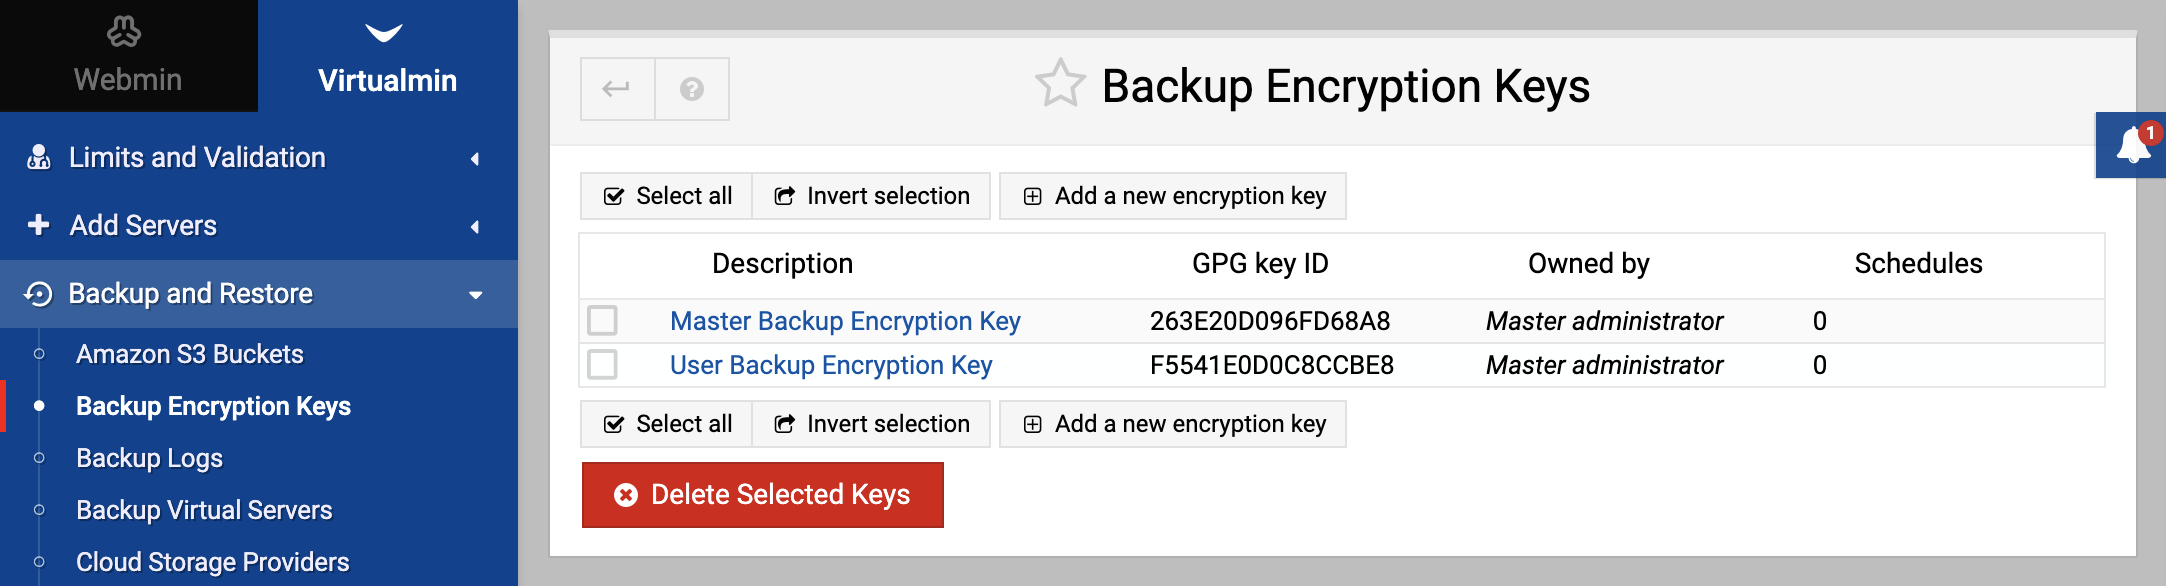2166x586 pixels.
Task: Collapse the Backup and Restore arrow
Action: point(476,295)
